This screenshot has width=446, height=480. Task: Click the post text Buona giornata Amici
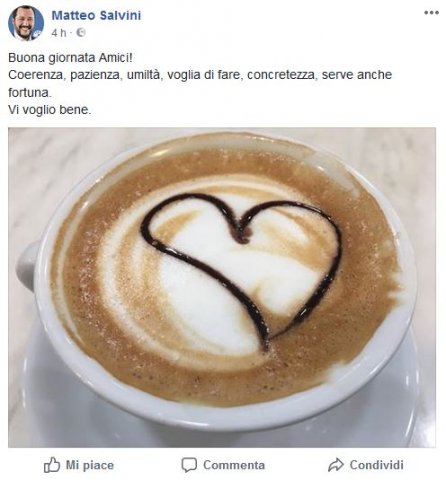pos(70,58)
